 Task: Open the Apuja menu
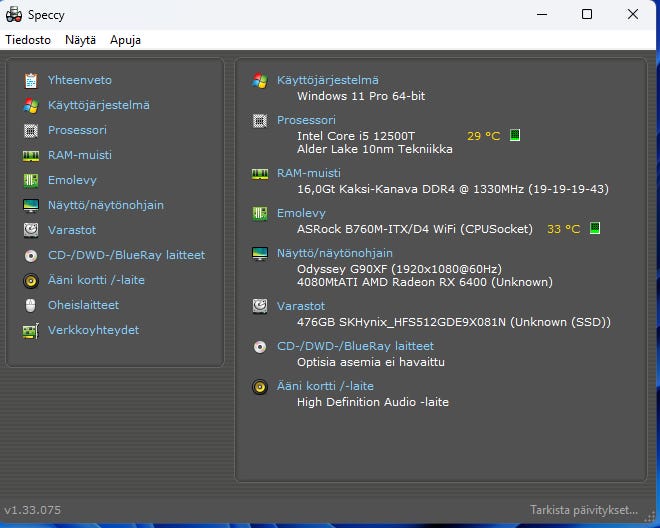[125, 40]
